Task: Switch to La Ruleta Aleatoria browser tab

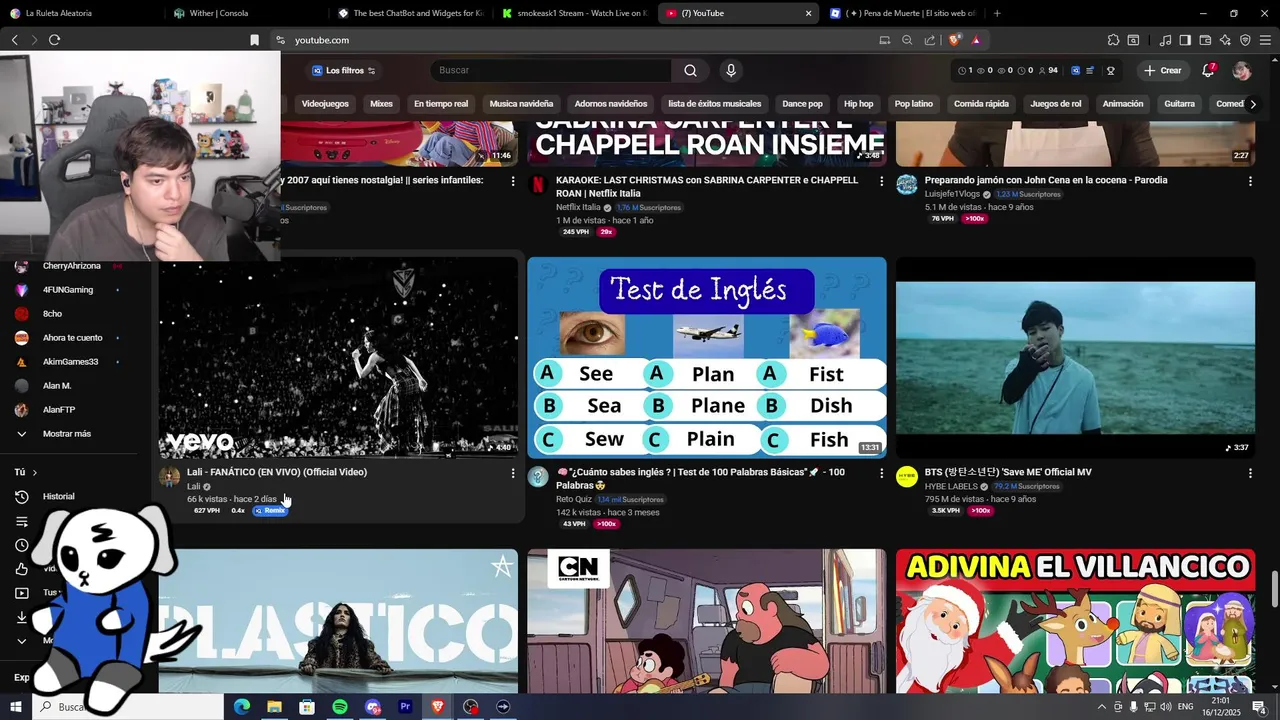Action: pos(80,13)
